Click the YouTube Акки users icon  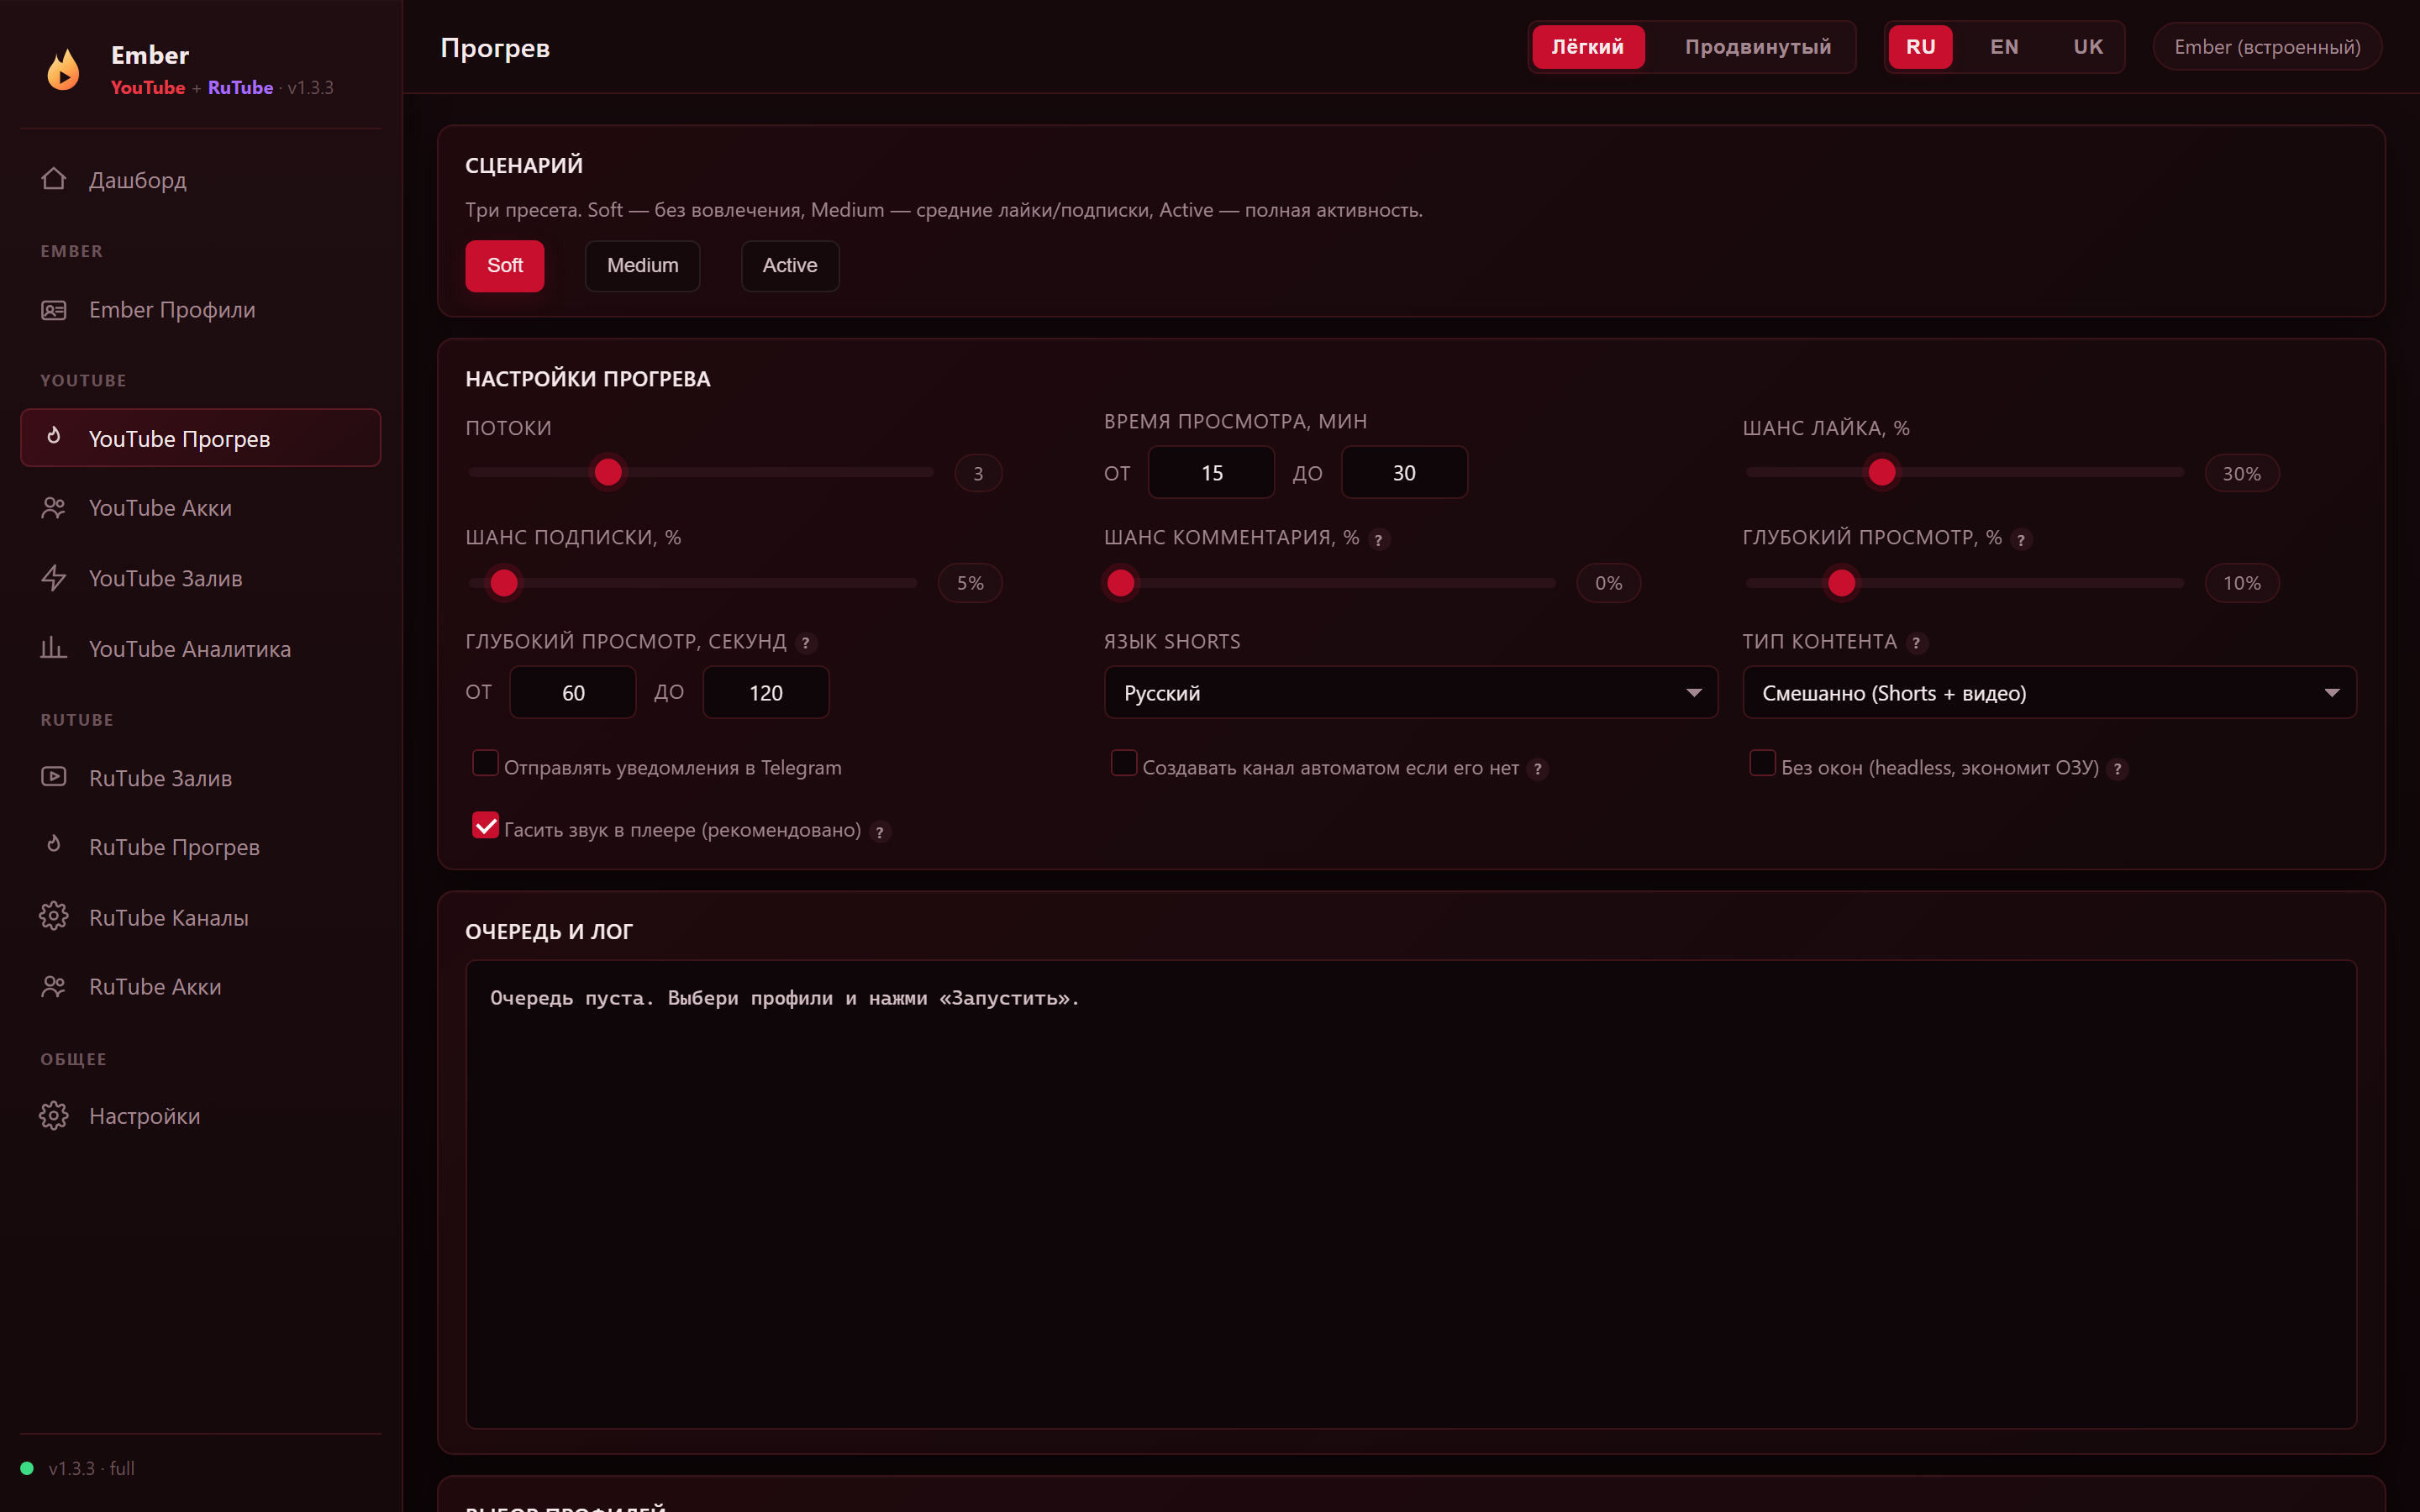tap(54, 508)
